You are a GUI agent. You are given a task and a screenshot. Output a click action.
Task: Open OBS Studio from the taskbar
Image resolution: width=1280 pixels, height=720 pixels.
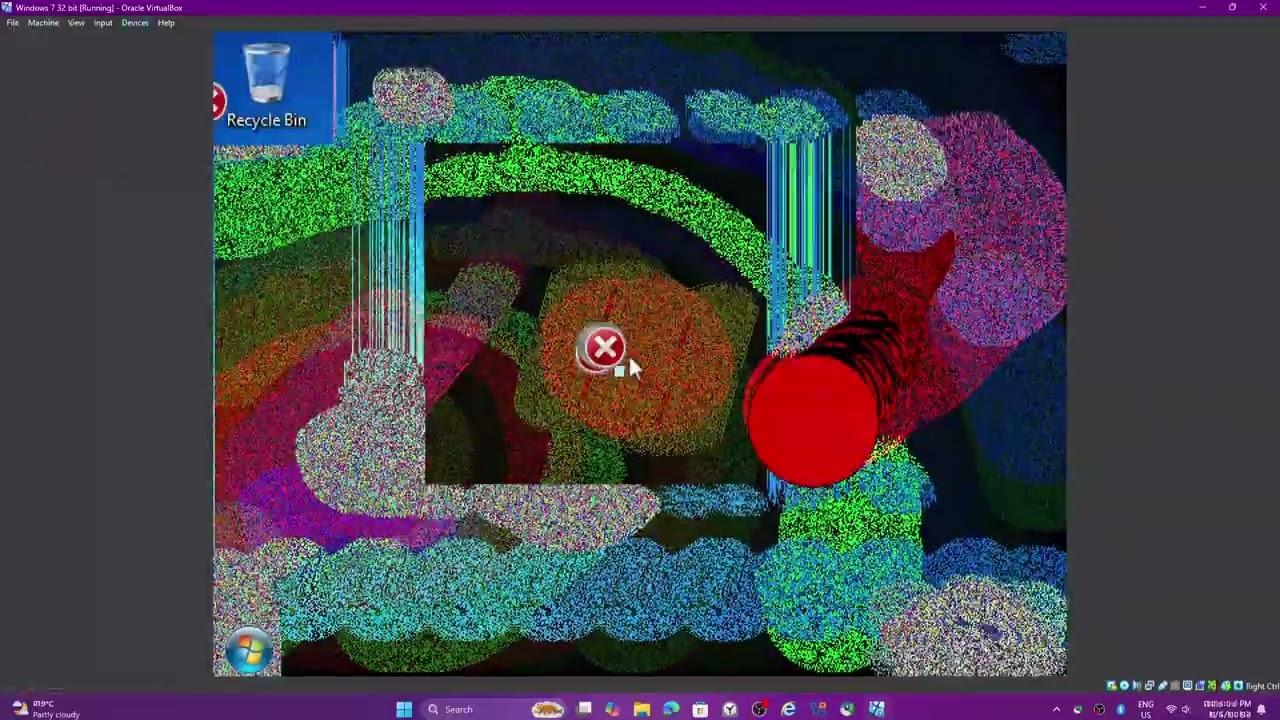[759, 709]
